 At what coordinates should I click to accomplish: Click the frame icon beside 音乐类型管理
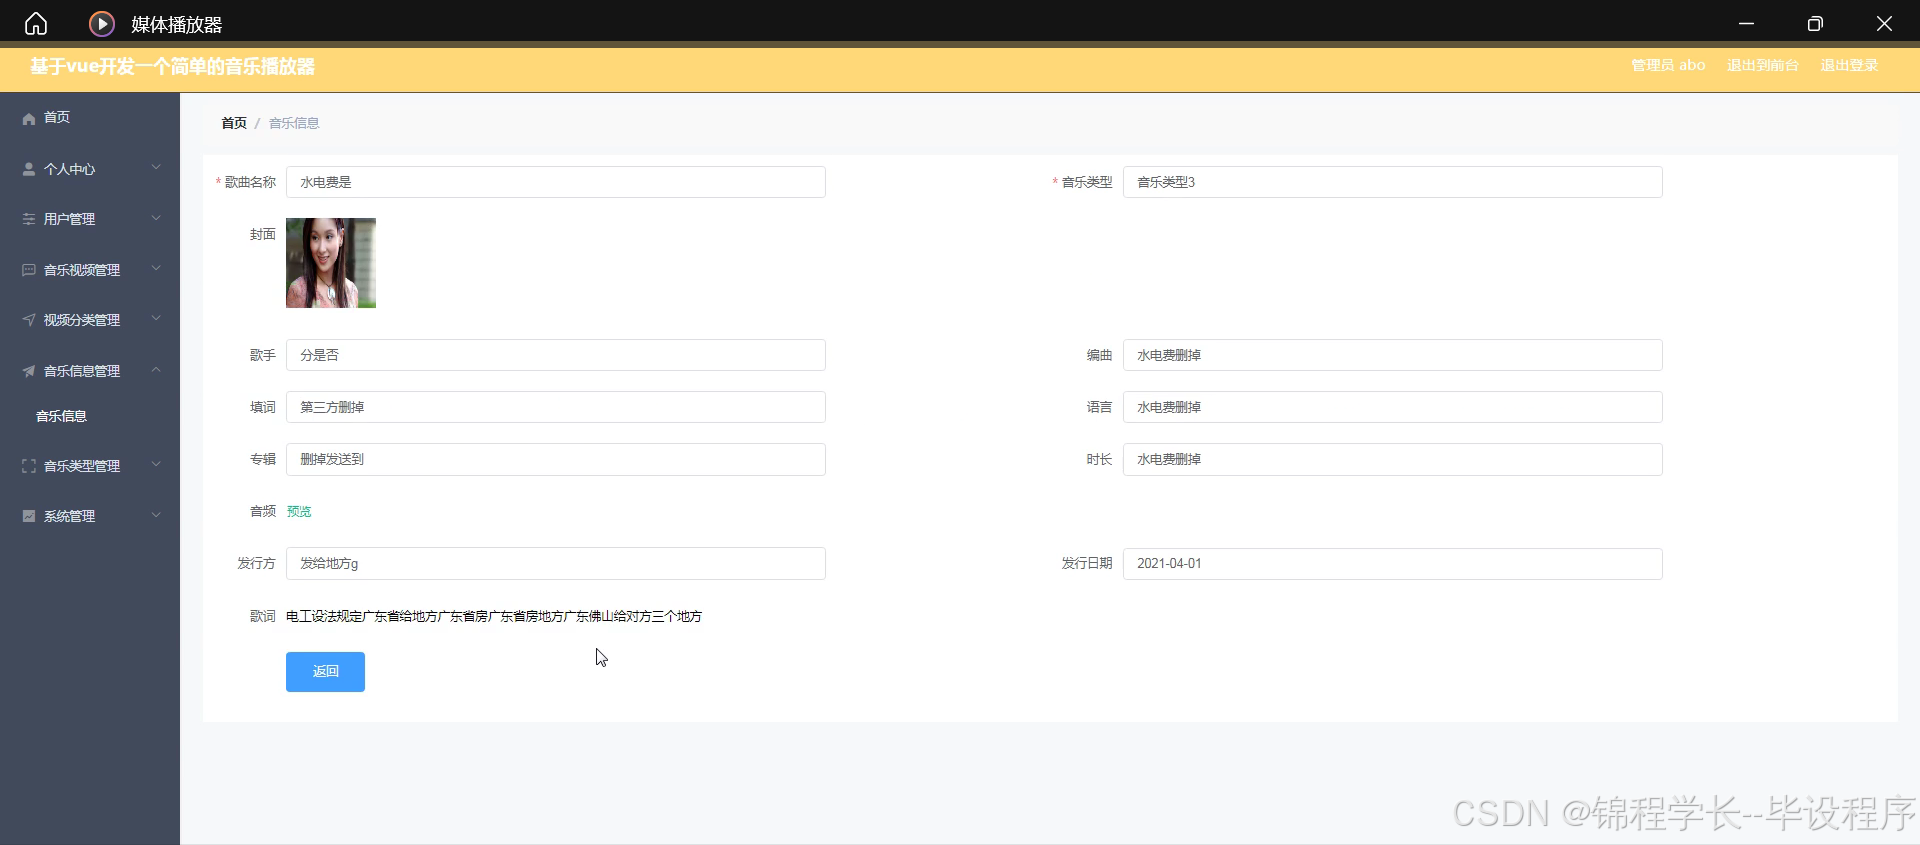point(29,466)
